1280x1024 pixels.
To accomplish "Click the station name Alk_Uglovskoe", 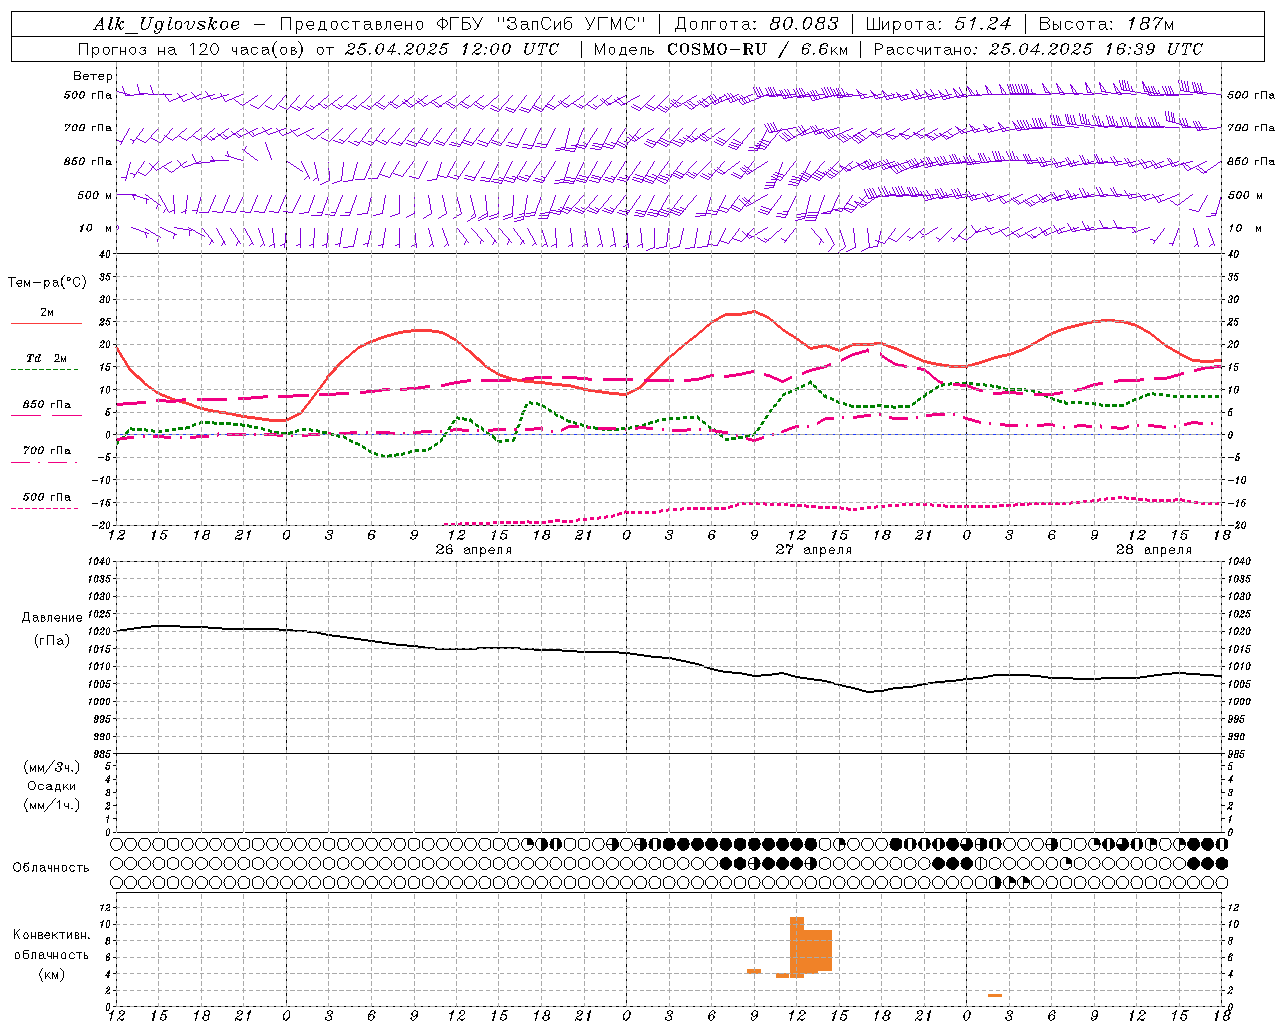I will [x=167, y=24].
